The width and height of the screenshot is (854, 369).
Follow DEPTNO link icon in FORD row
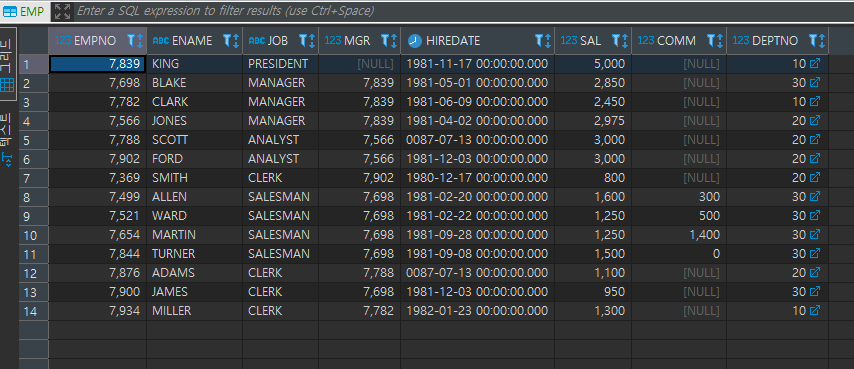pos(815,159)
